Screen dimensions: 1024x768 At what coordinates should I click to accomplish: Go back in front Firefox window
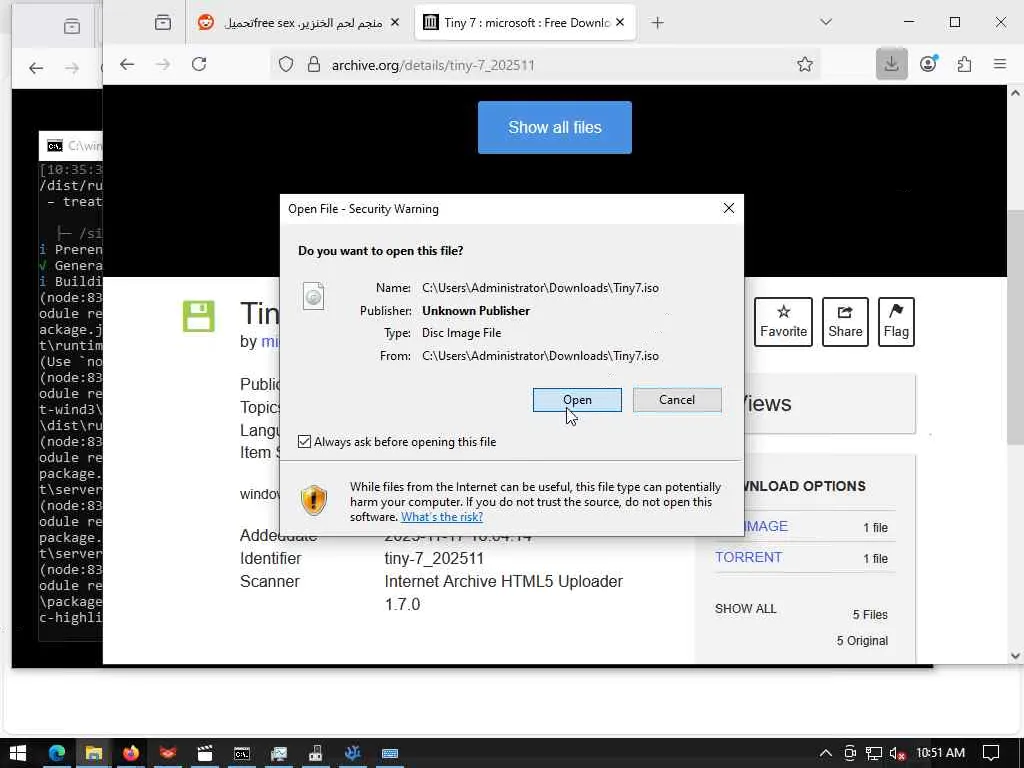(x=127, y=64)
